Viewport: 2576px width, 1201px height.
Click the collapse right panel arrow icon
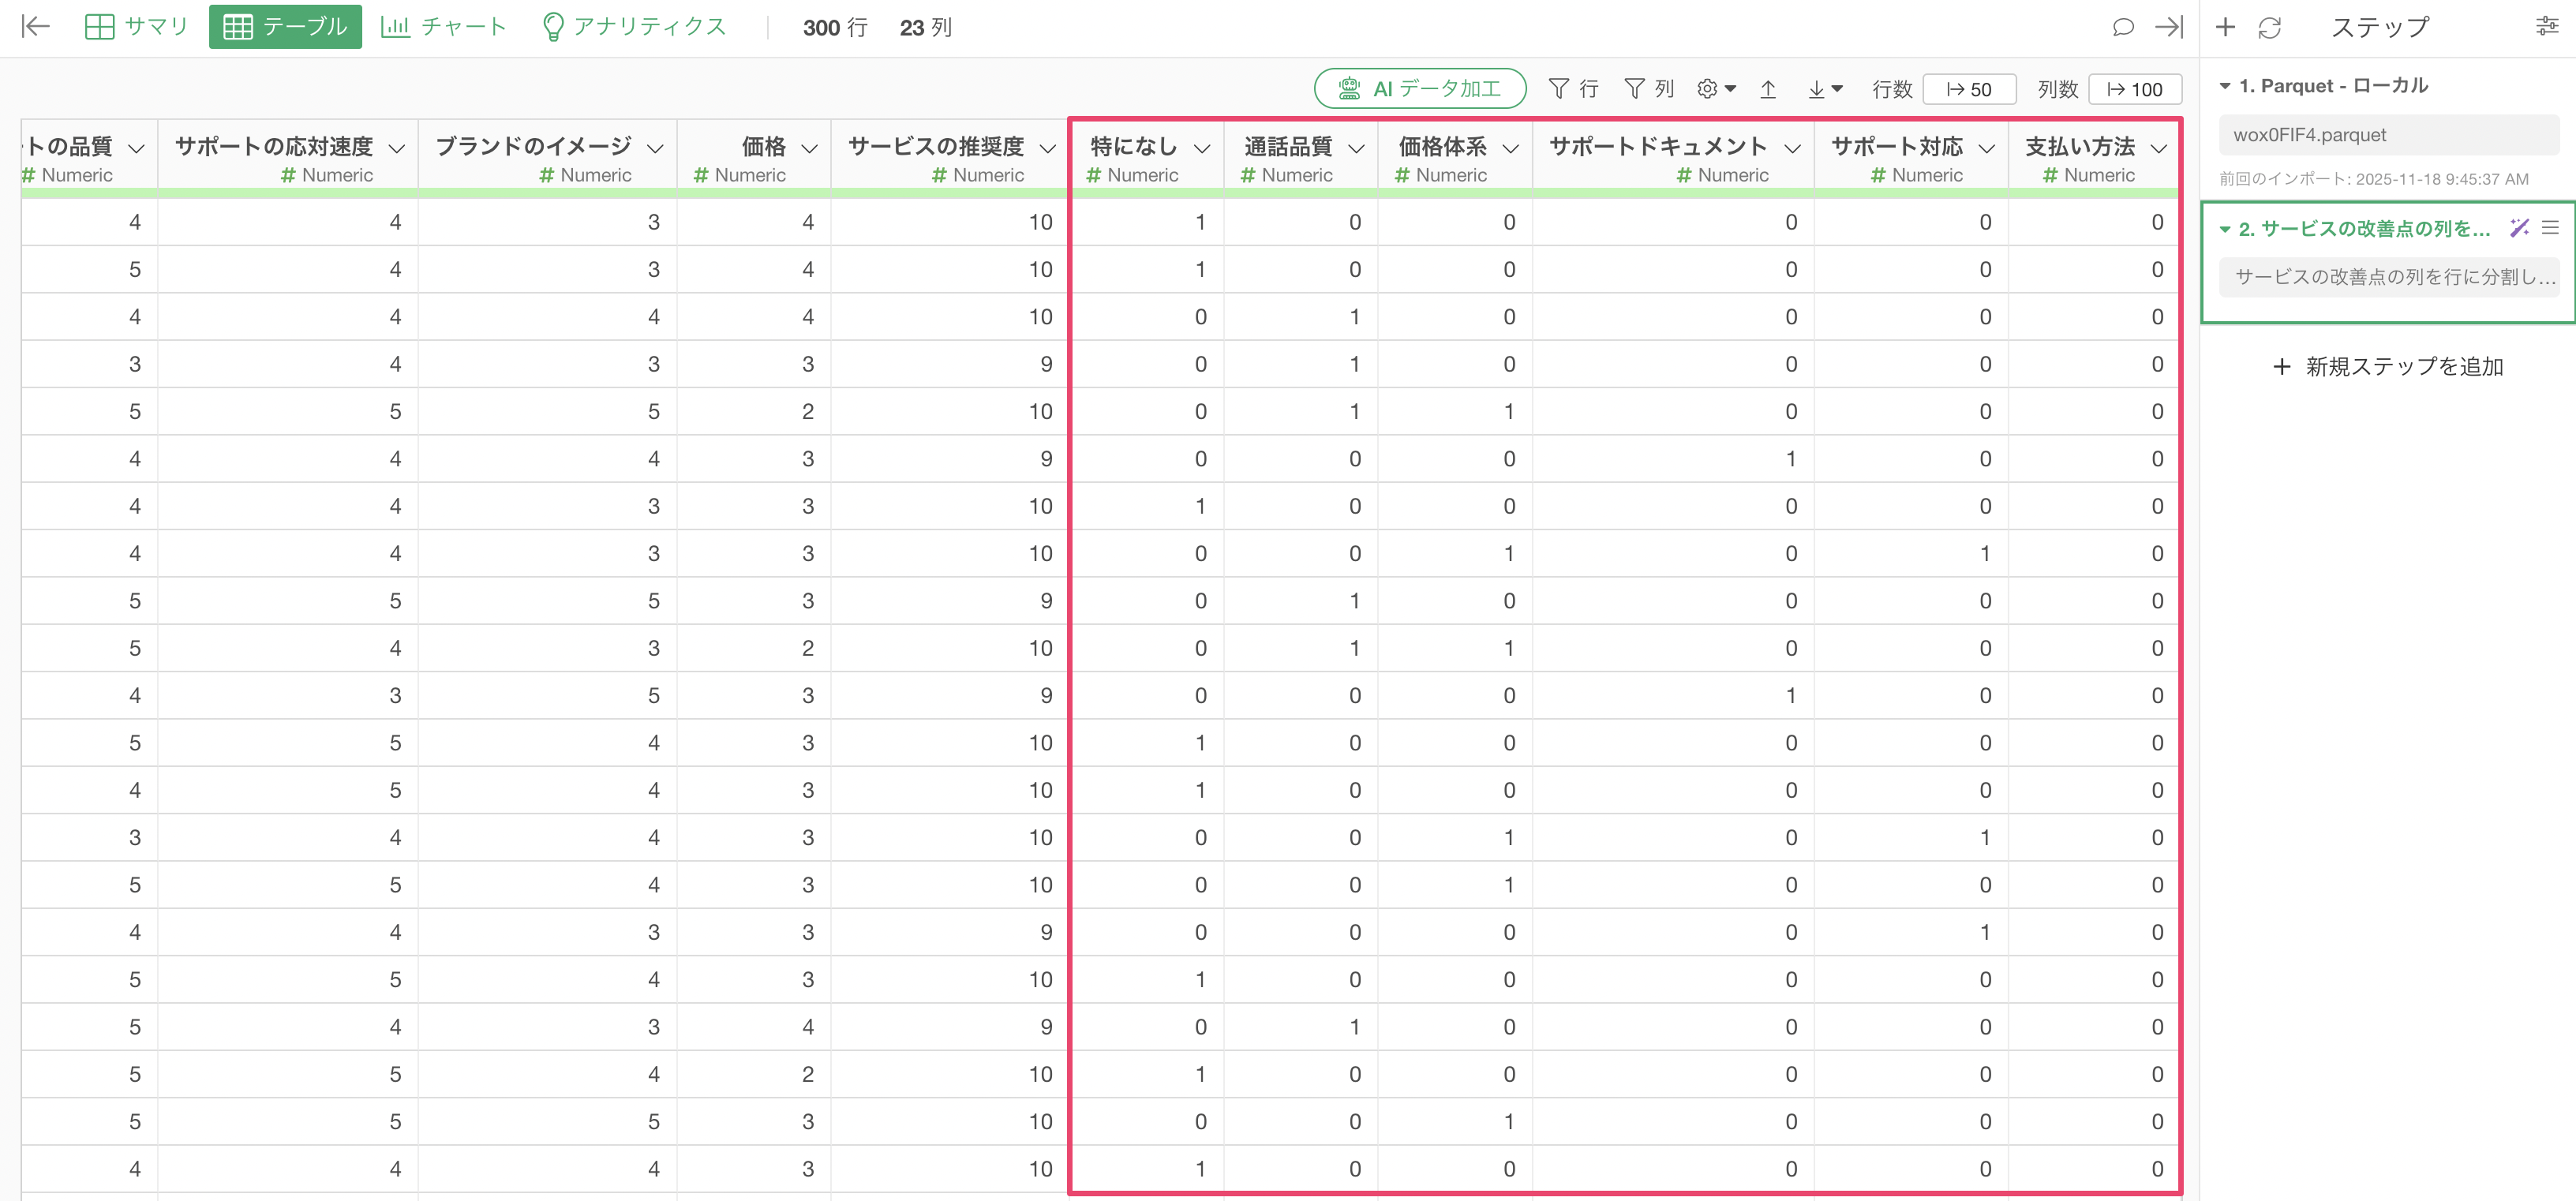pos(2168,27)
